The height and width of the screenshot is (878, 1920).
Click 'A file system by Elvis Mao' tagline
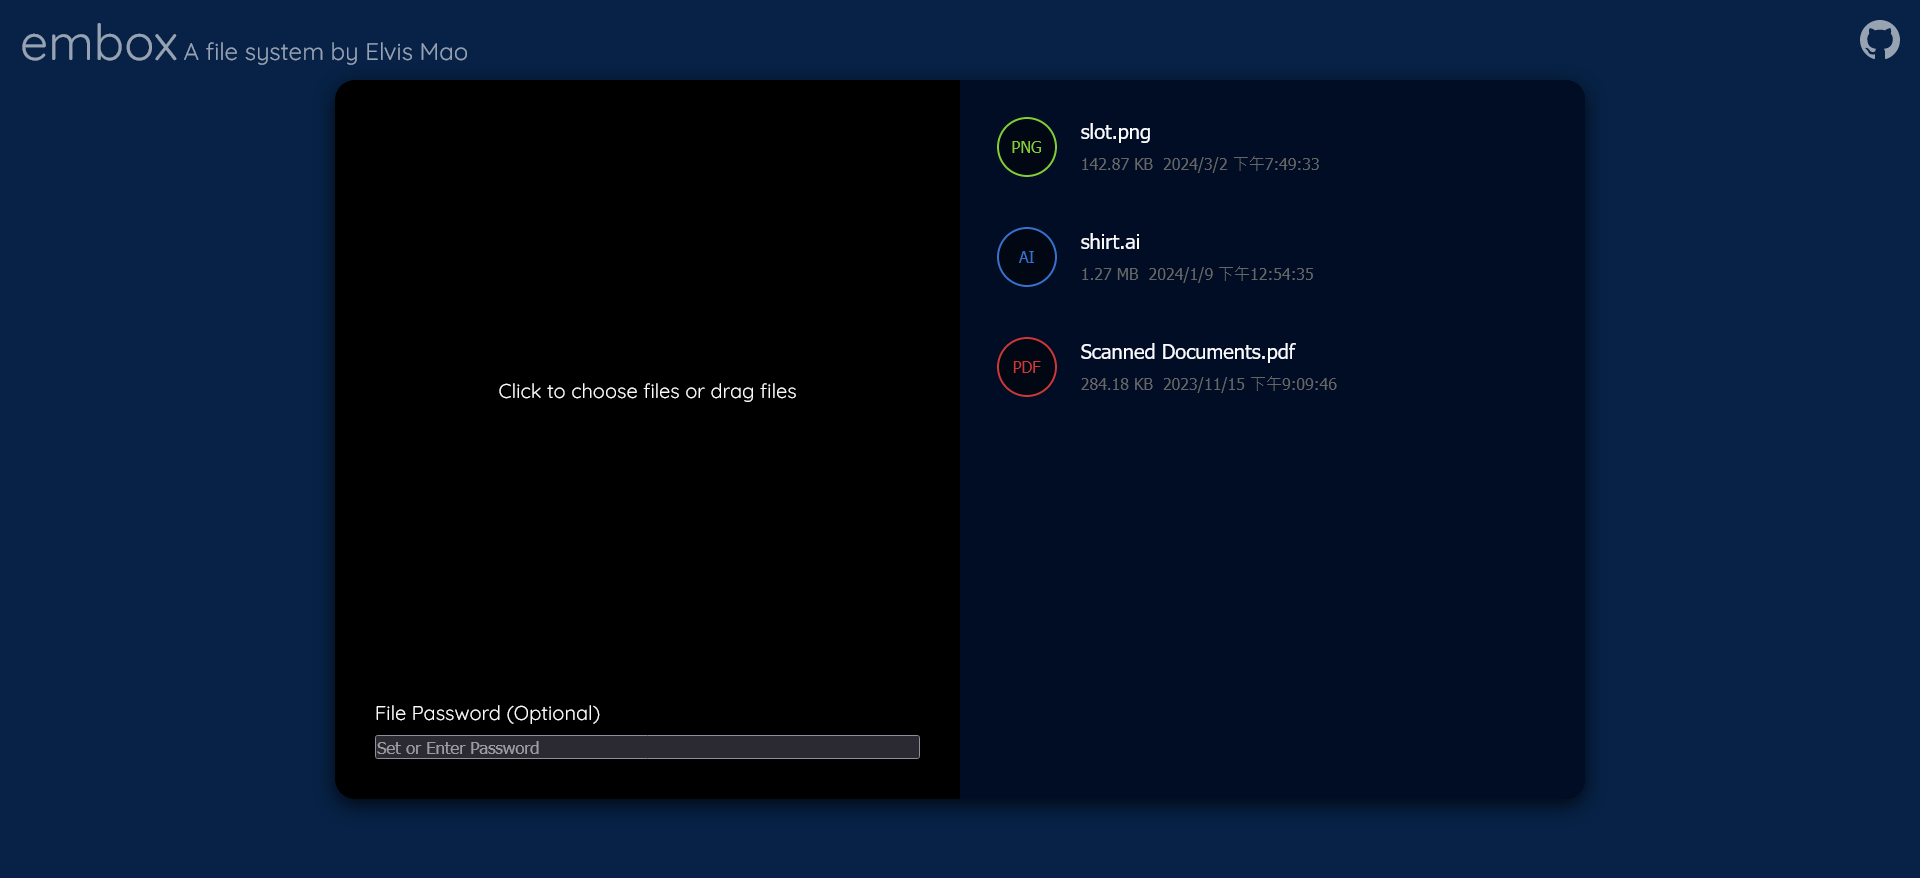click(x=326, y=52)
